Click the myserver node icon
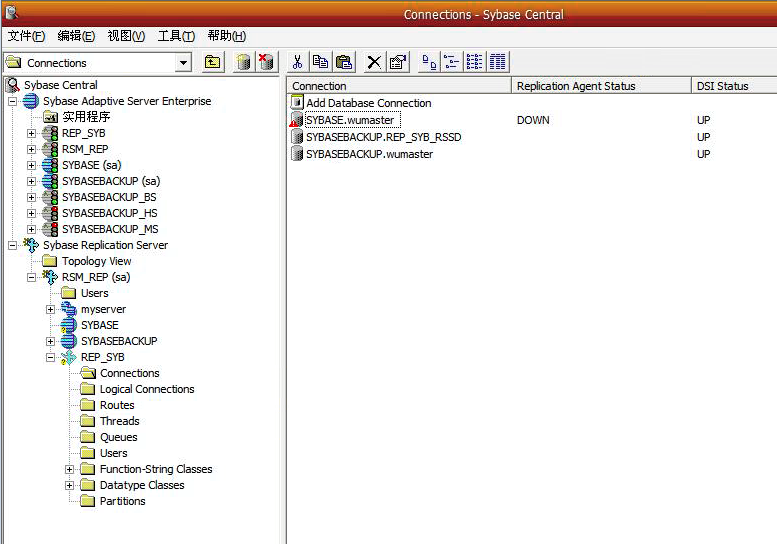Viewport: 777px width, 544px height. 69,309
